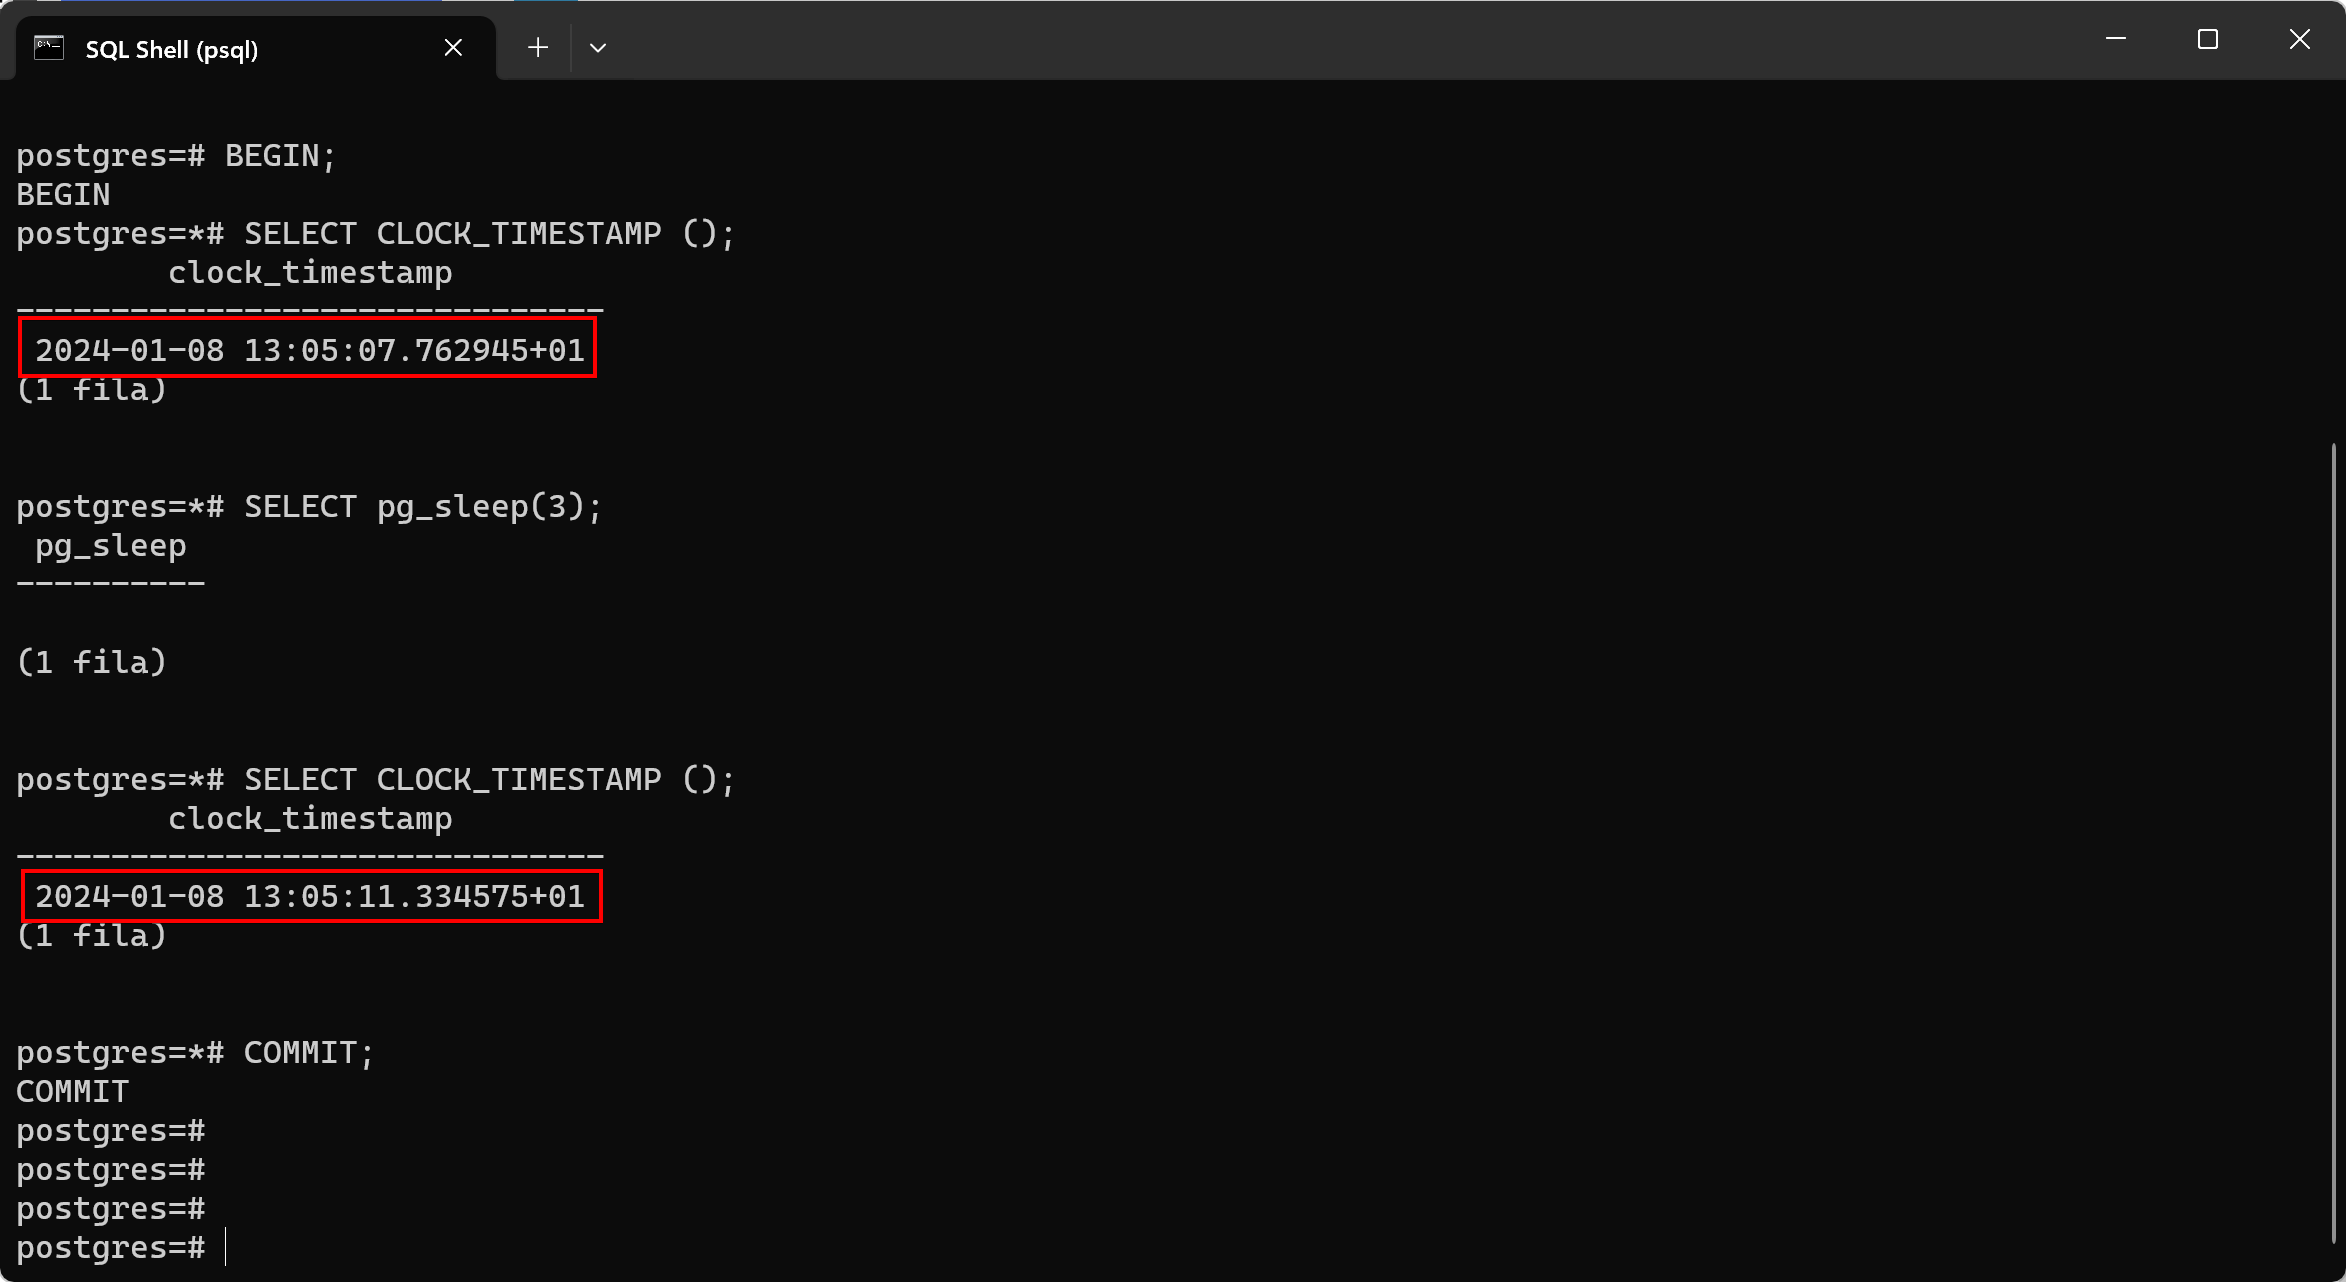The height and width of the screenshot is (1282, 2346).
Task: Close the SQL Shell (psql) tab
Action: point(453,47)
